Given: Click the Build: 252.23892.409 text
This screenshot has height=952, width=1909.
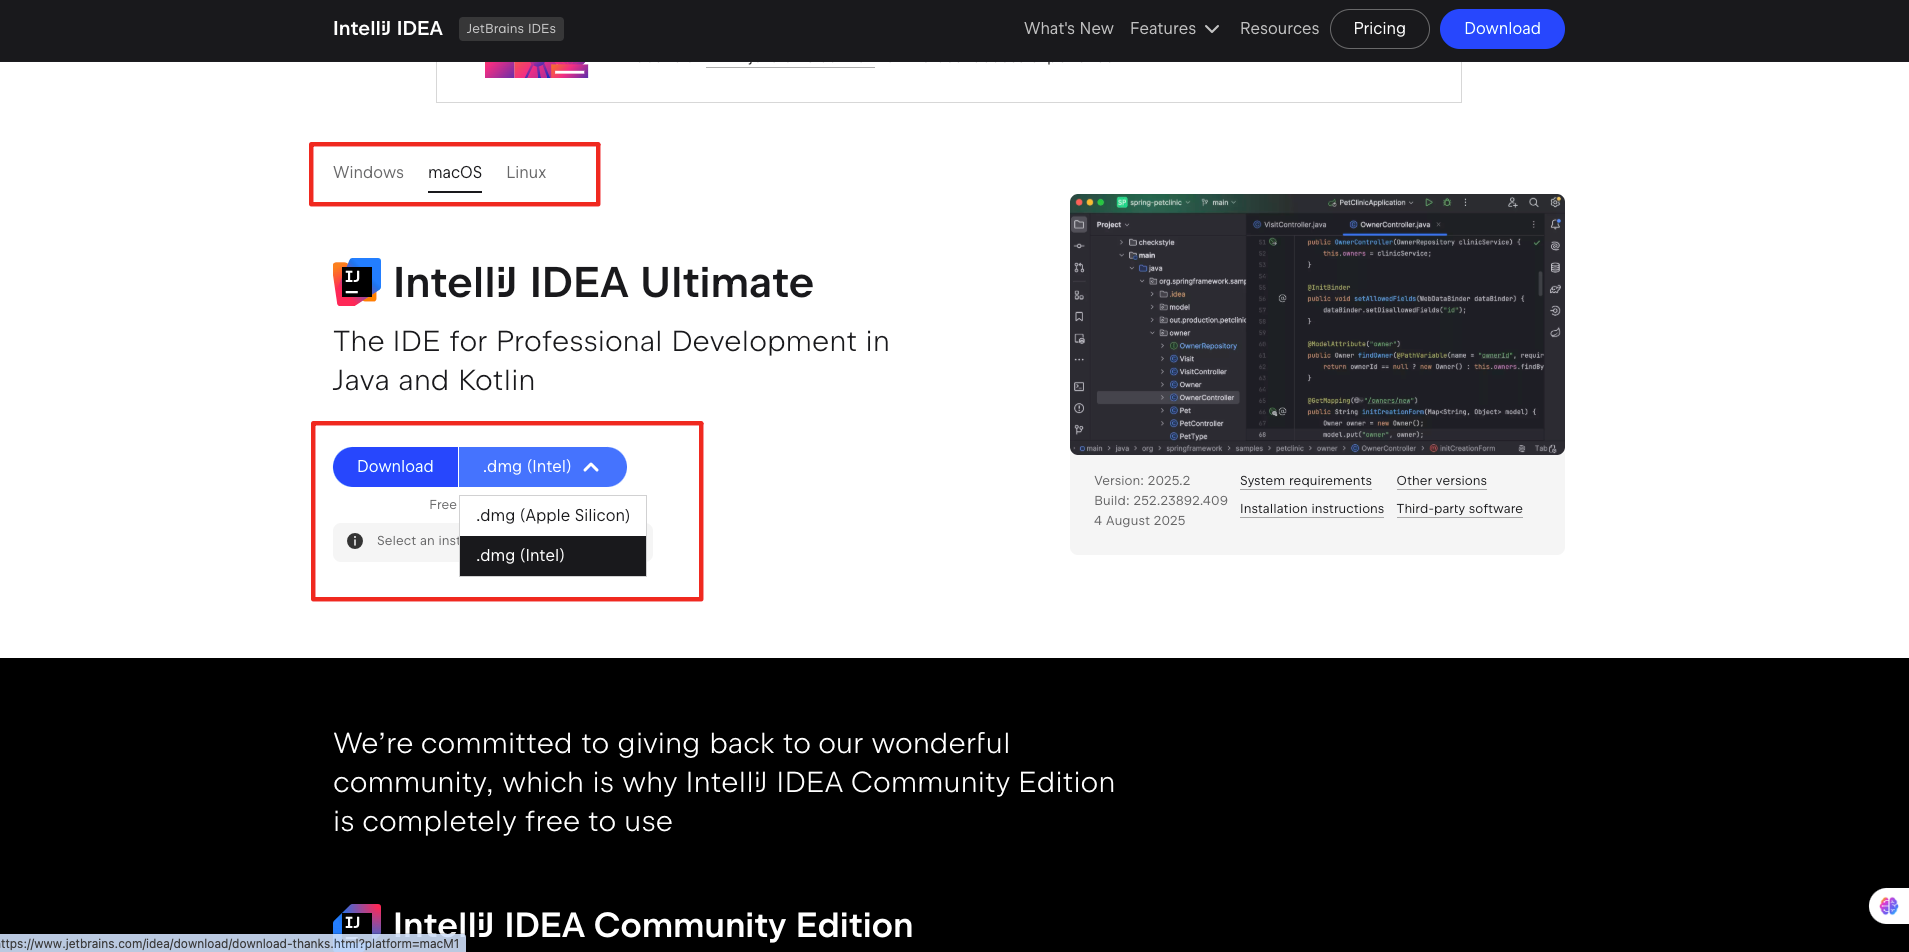Looking at the screenshot, I should click(x=1161, y=501).
